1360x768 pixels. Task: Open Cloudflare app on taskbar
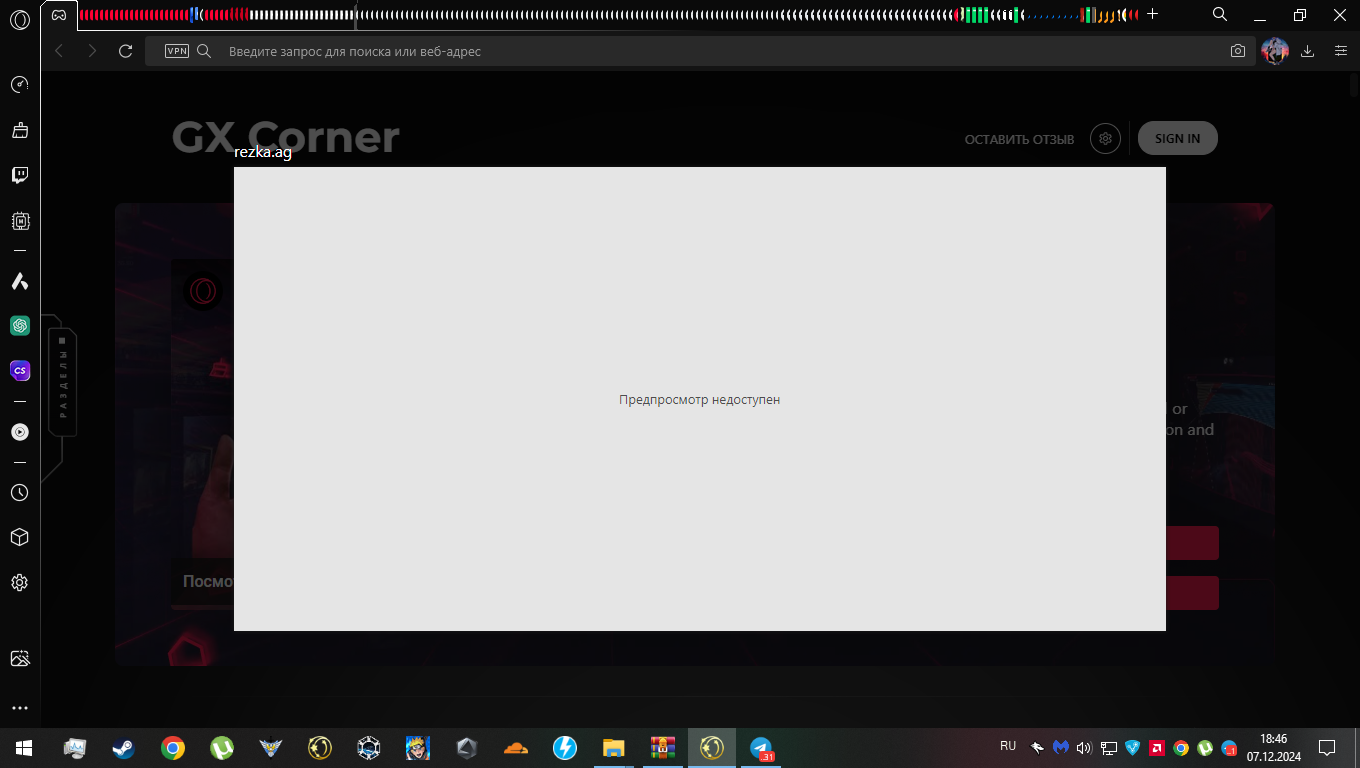[516, 747]
